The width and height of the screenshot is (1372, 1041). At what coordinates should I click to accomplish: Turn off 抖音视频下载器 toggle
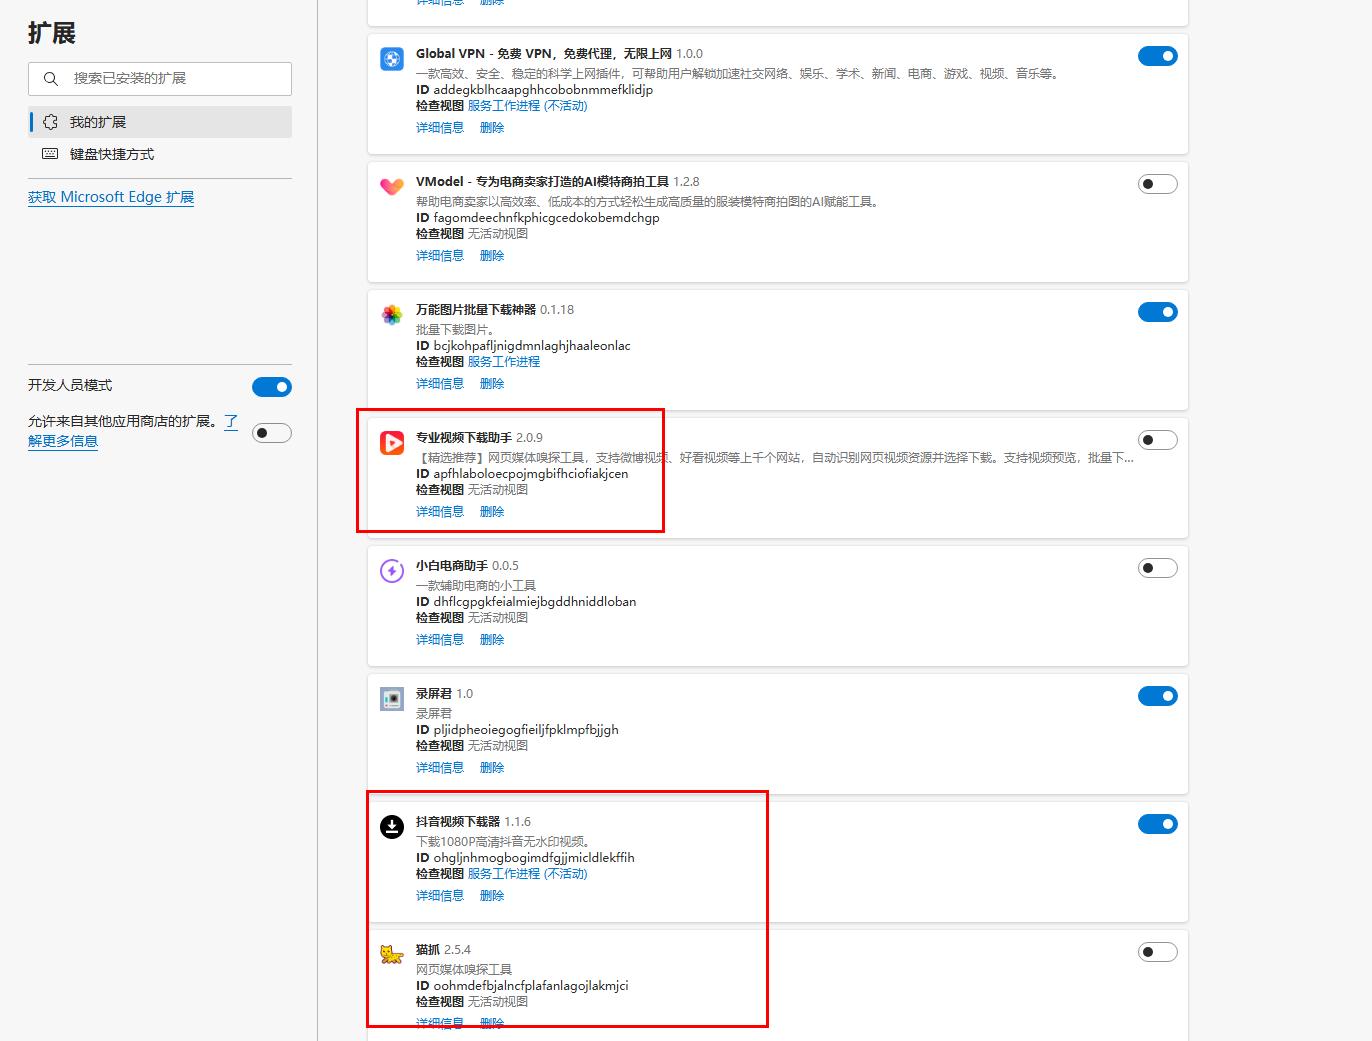(1158, 824)
